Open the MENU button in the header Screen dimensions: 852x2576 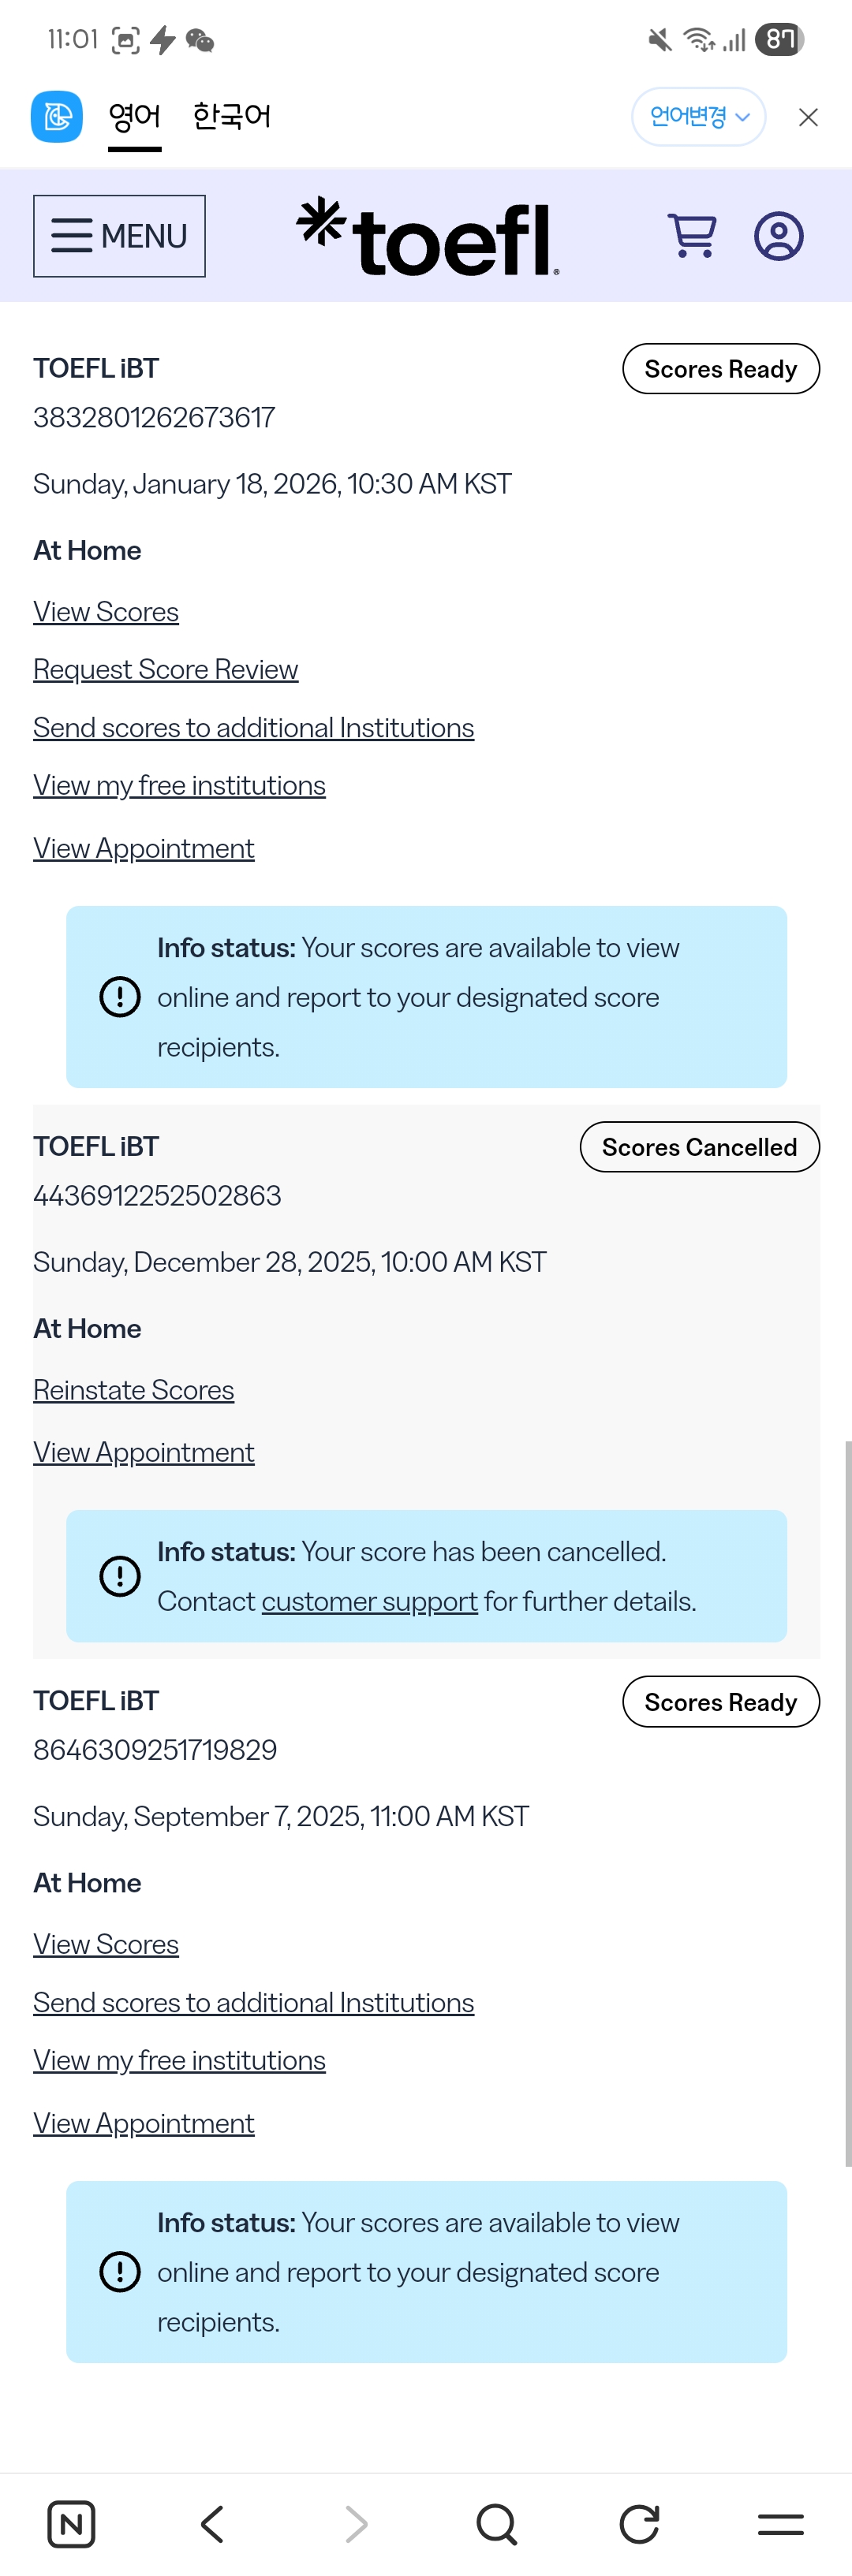click(x=119, y=236)
